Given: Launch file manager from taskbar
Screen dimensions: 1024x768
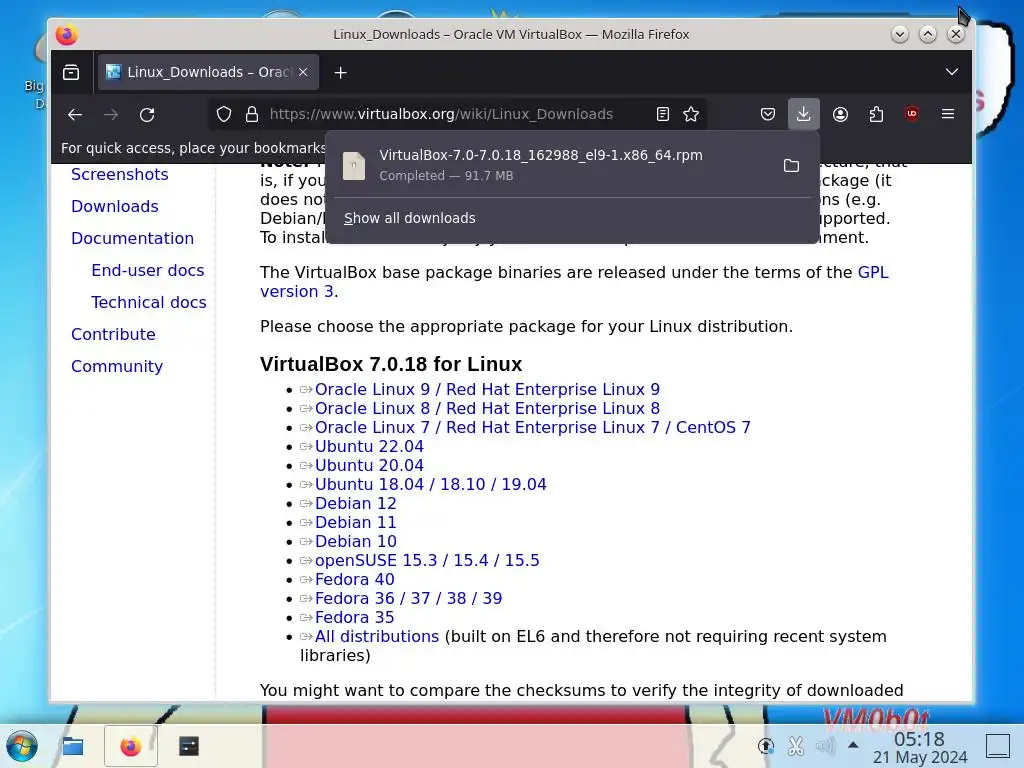Looking at the screenshot, I should (x=72, y=746).
